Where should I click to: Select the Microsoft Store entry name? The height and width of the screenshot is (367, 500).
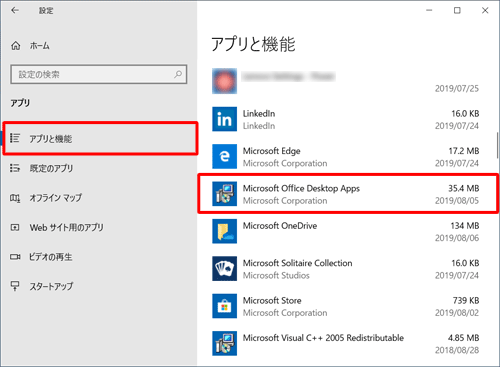(x=272, y=300)
